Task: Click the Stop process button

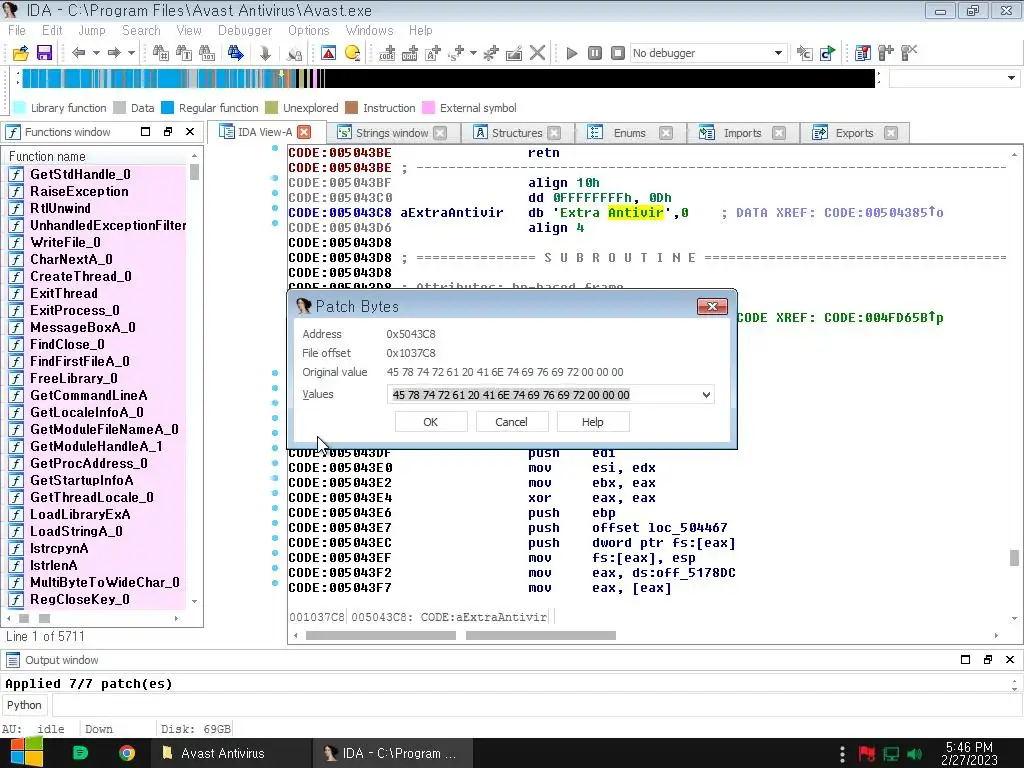Action: pos(617,53)
